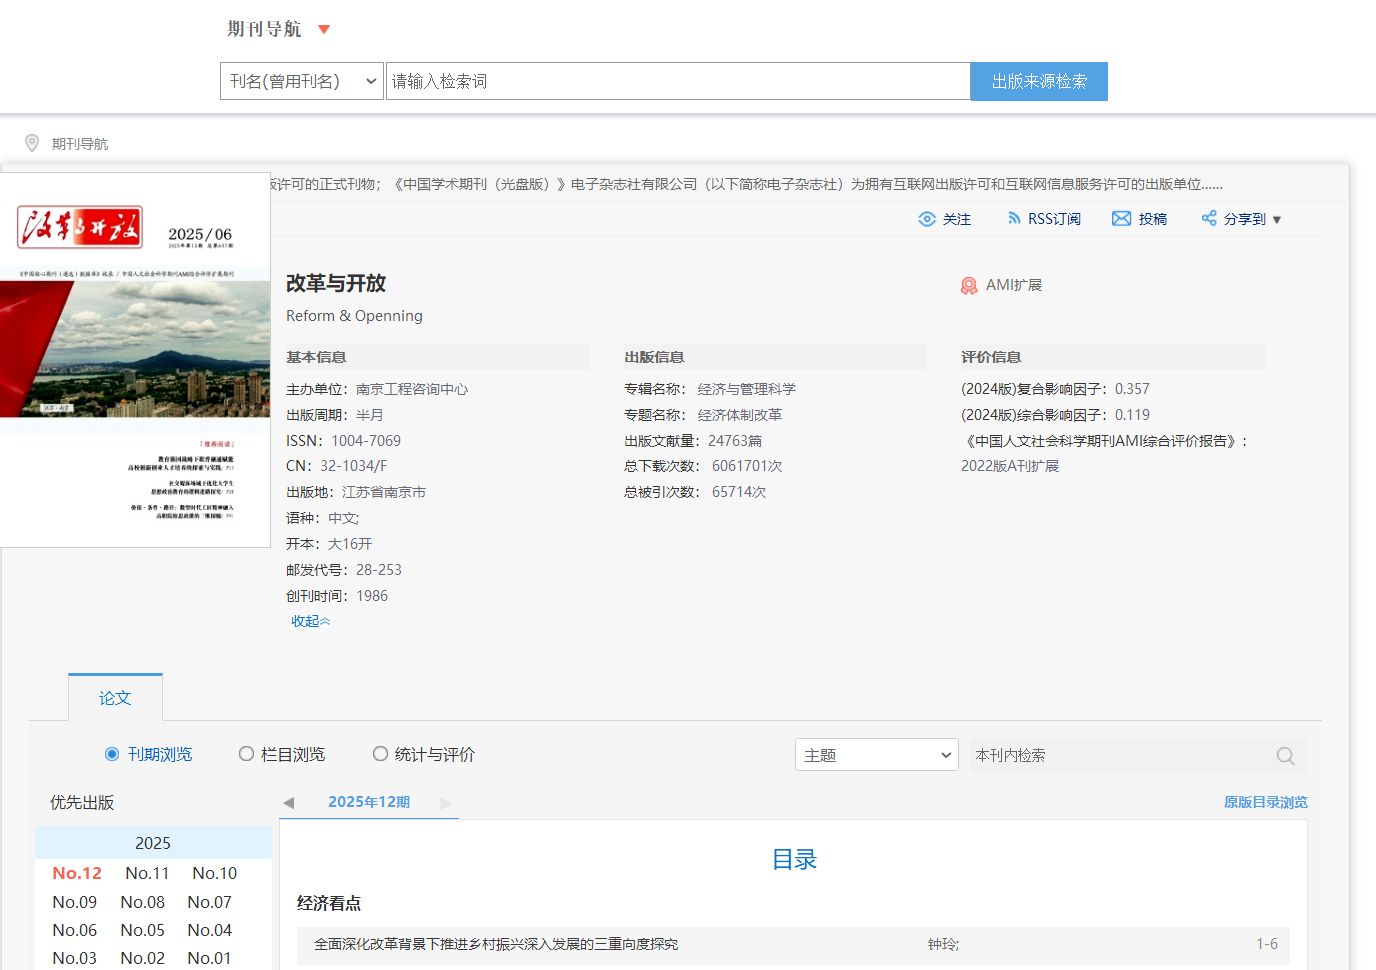
Task: Expand the 期刊导航 red triangle menu
Action: pyautogui.click(x=323, y=29)
